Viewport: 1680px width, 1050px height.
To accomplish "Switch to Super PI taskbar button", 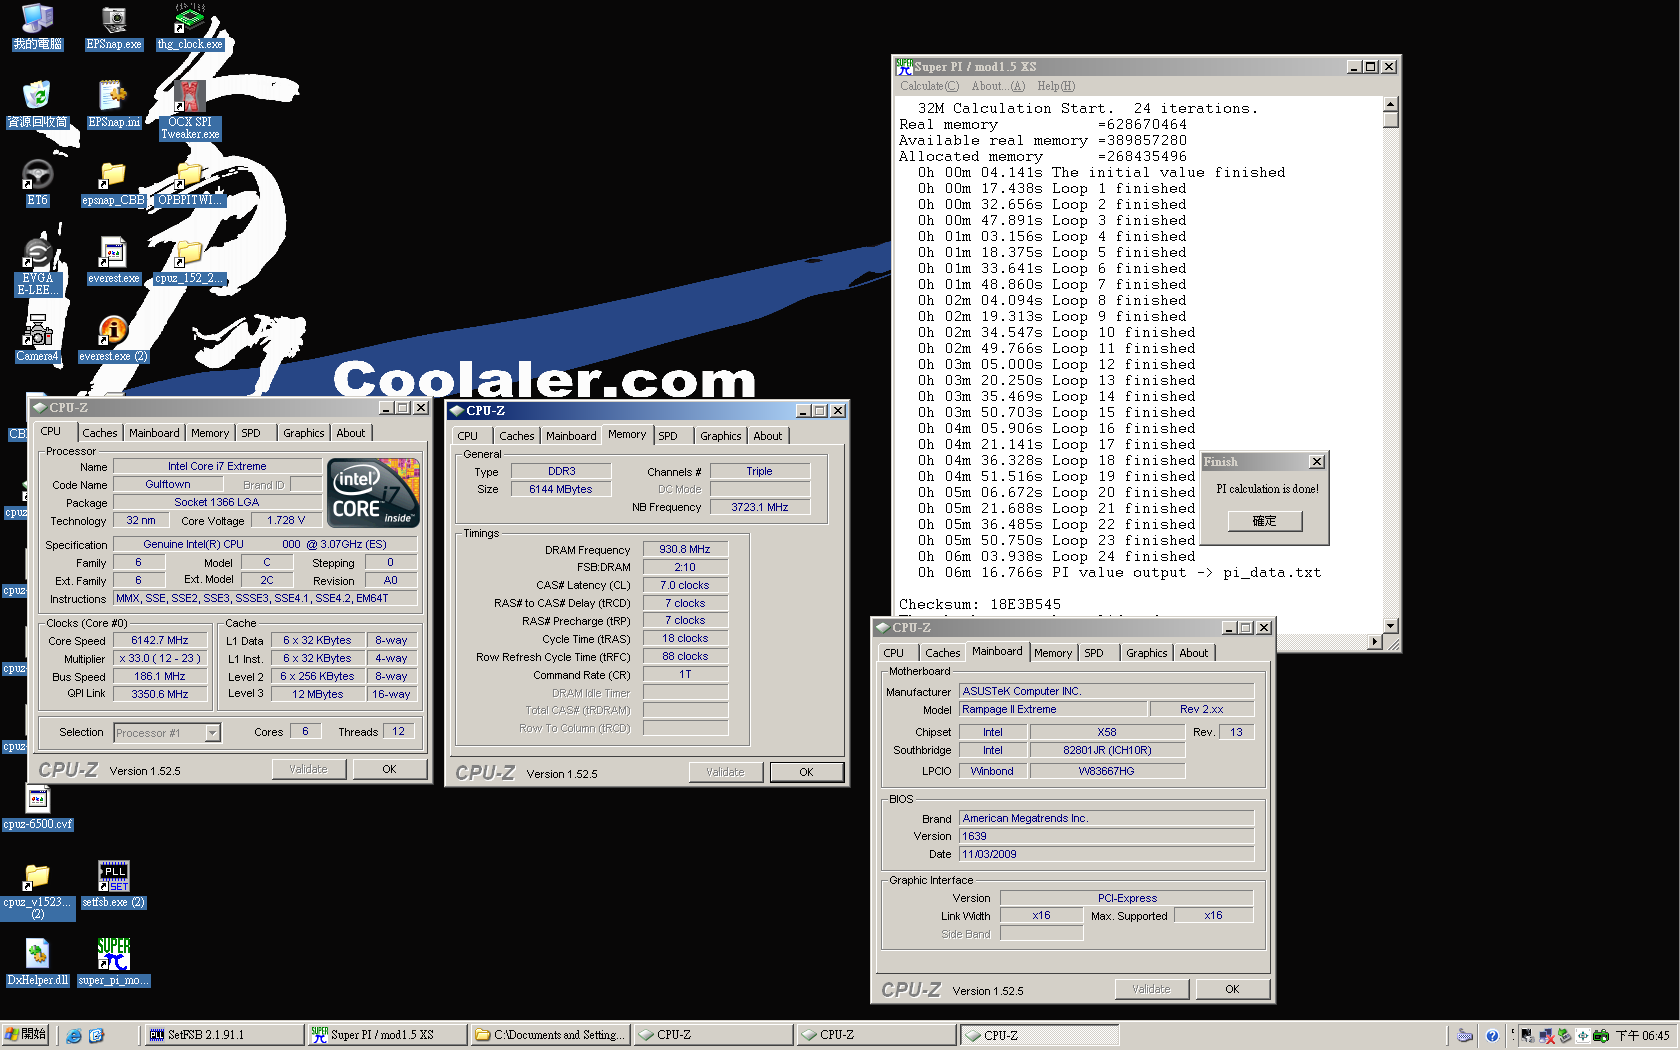I will pos(387,1035).
